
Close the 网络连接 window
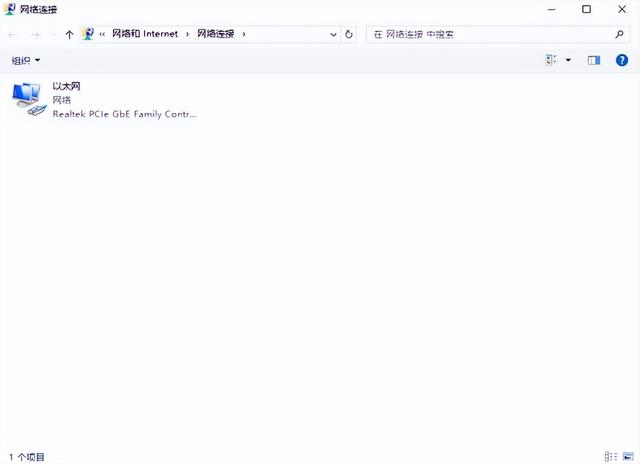(622, 9)
